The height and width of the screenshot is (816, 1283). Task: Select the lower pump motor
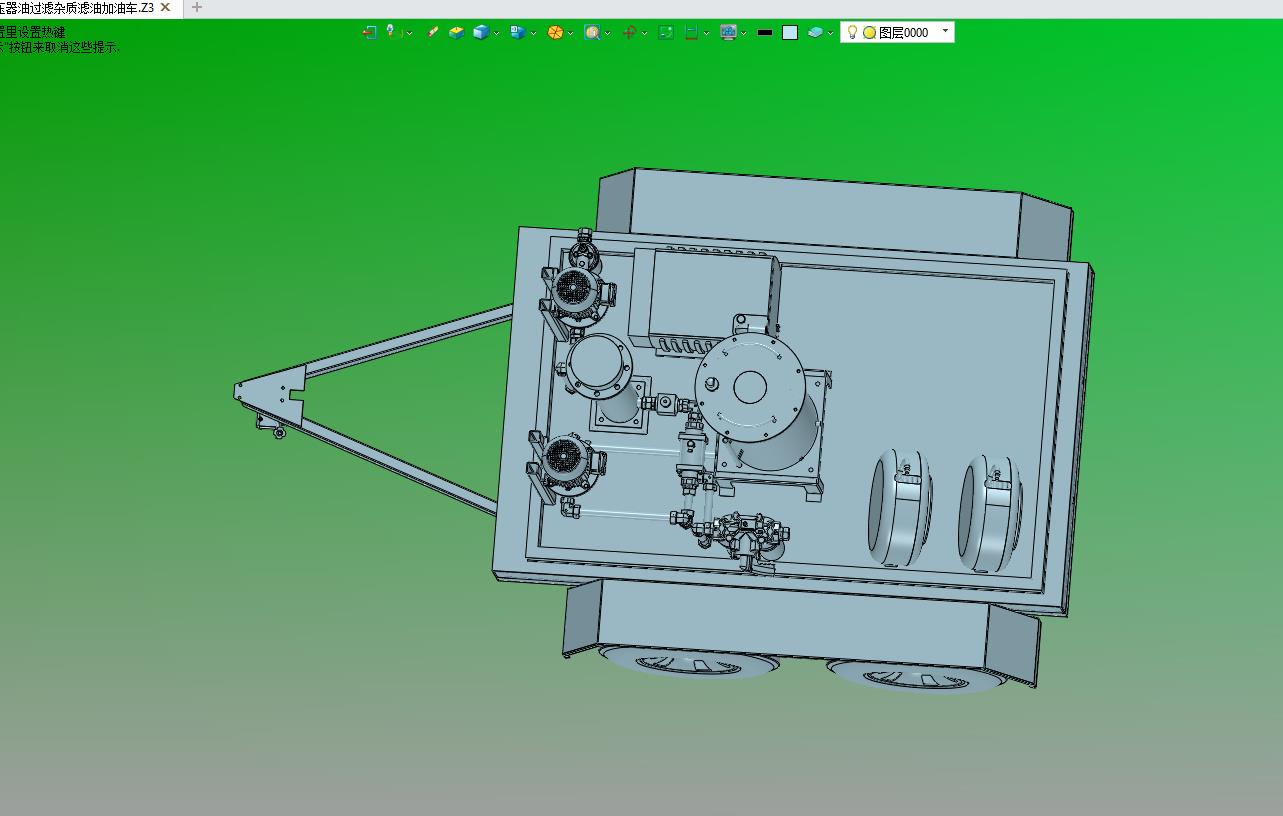565,463
